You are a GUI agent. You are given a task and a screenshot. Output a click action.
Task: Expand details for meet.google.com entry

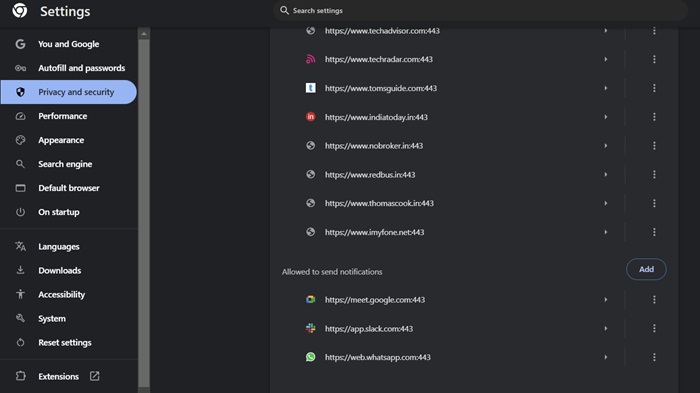pyautogui.click(x=606, y=299)
